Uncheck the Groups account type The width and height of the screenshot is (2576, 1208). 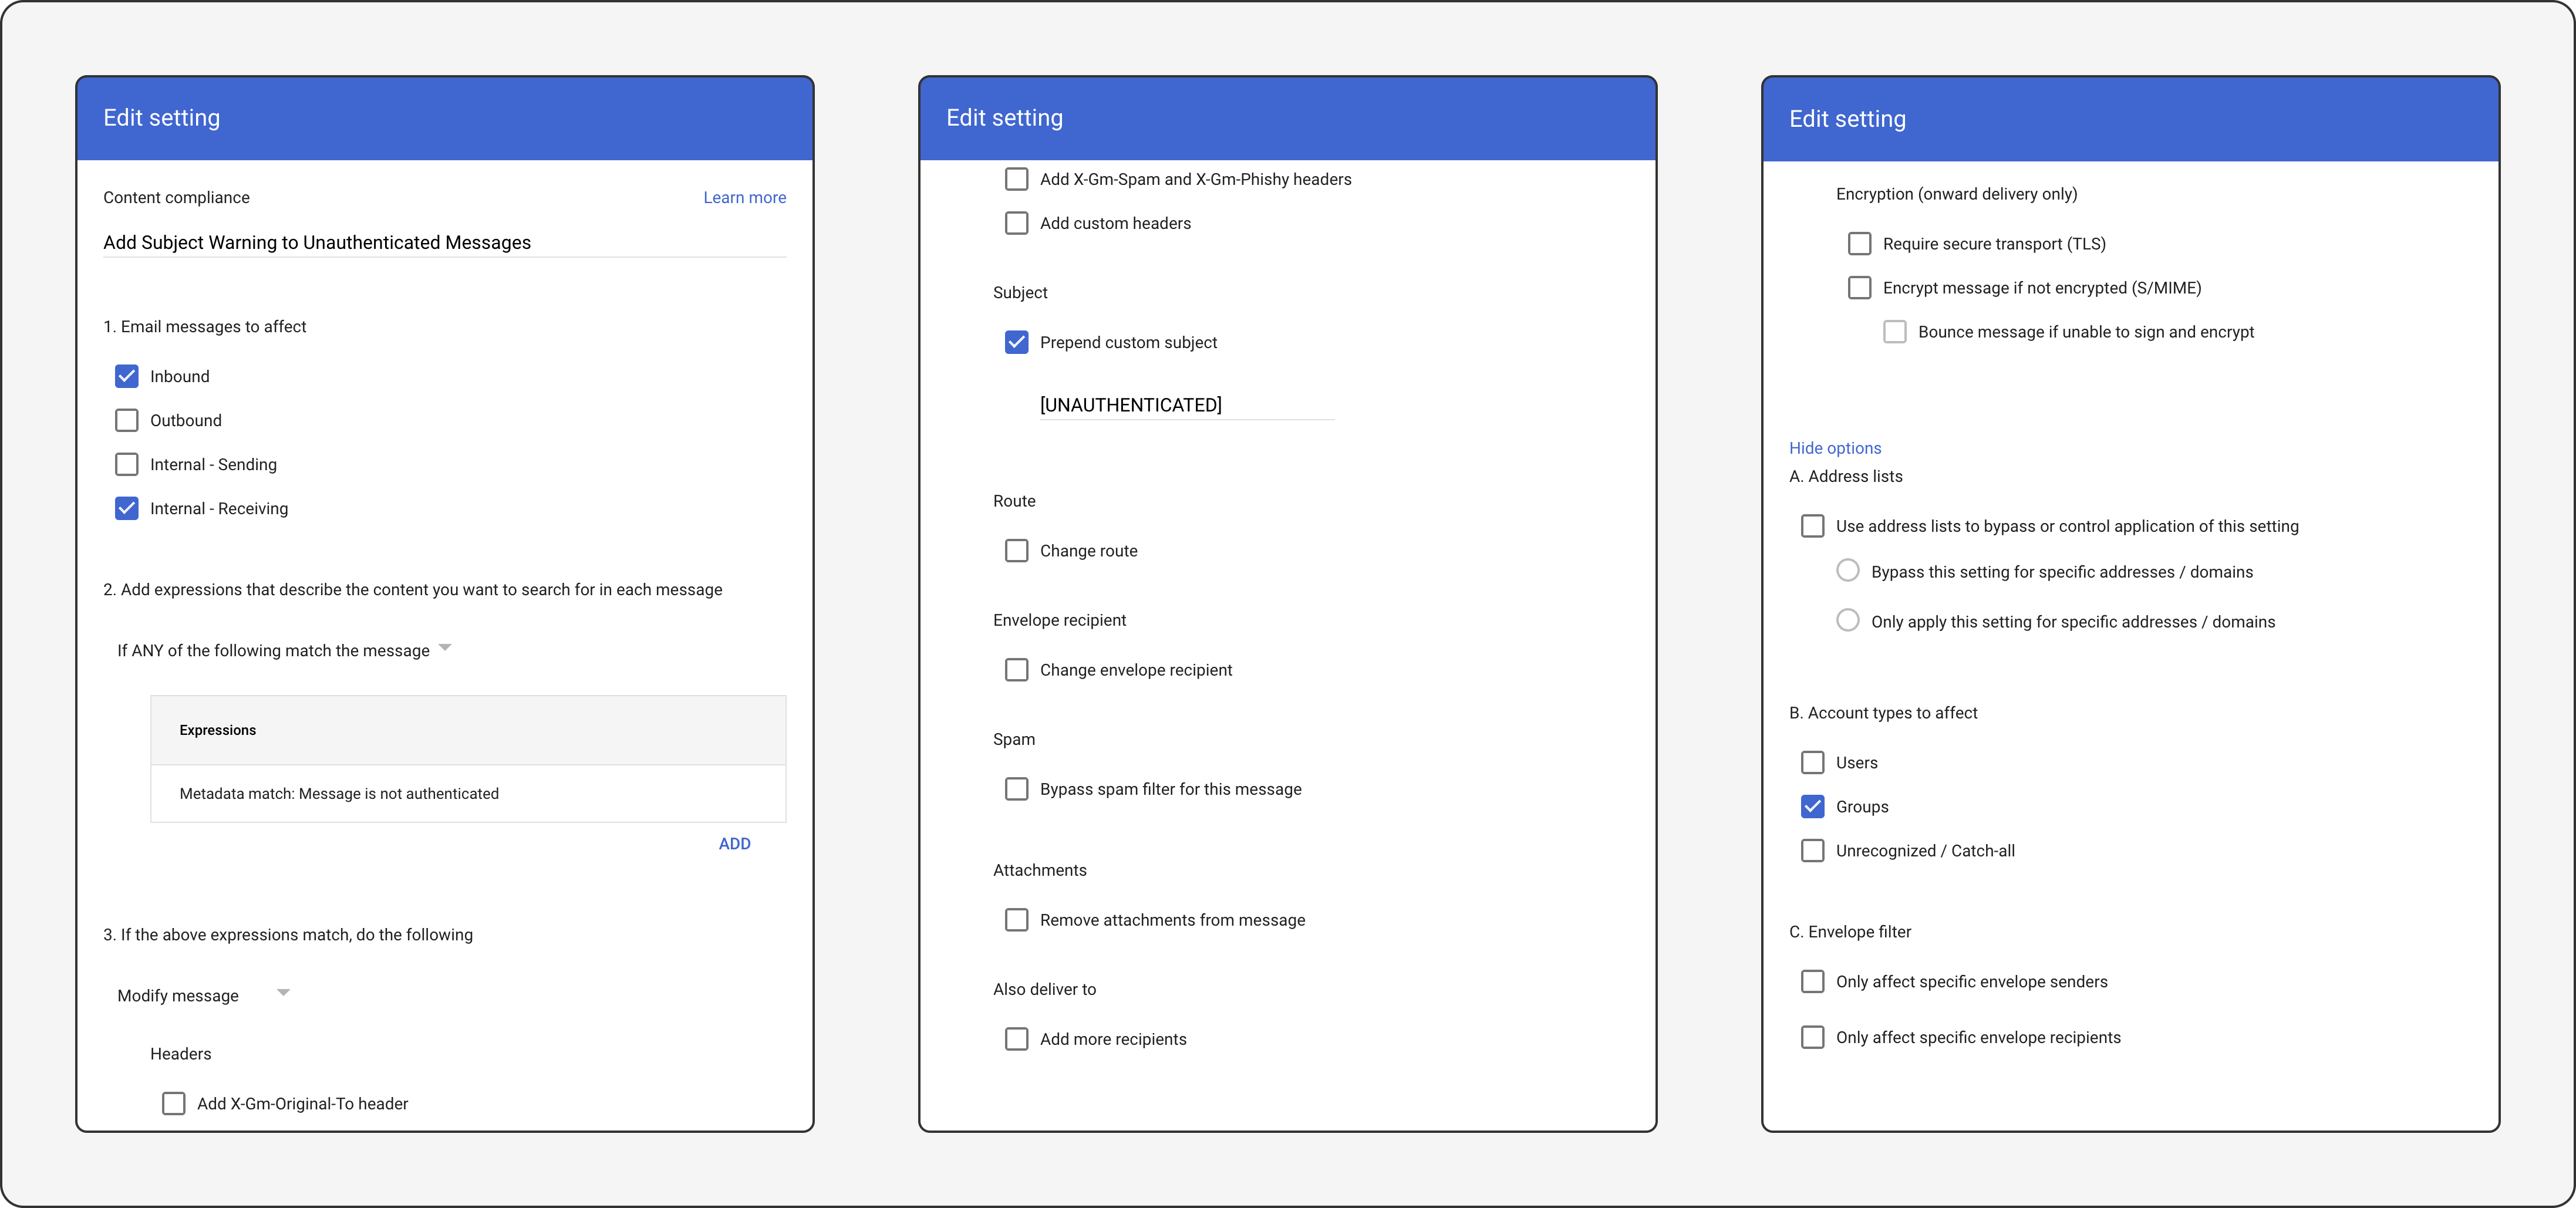[1813, 806]
